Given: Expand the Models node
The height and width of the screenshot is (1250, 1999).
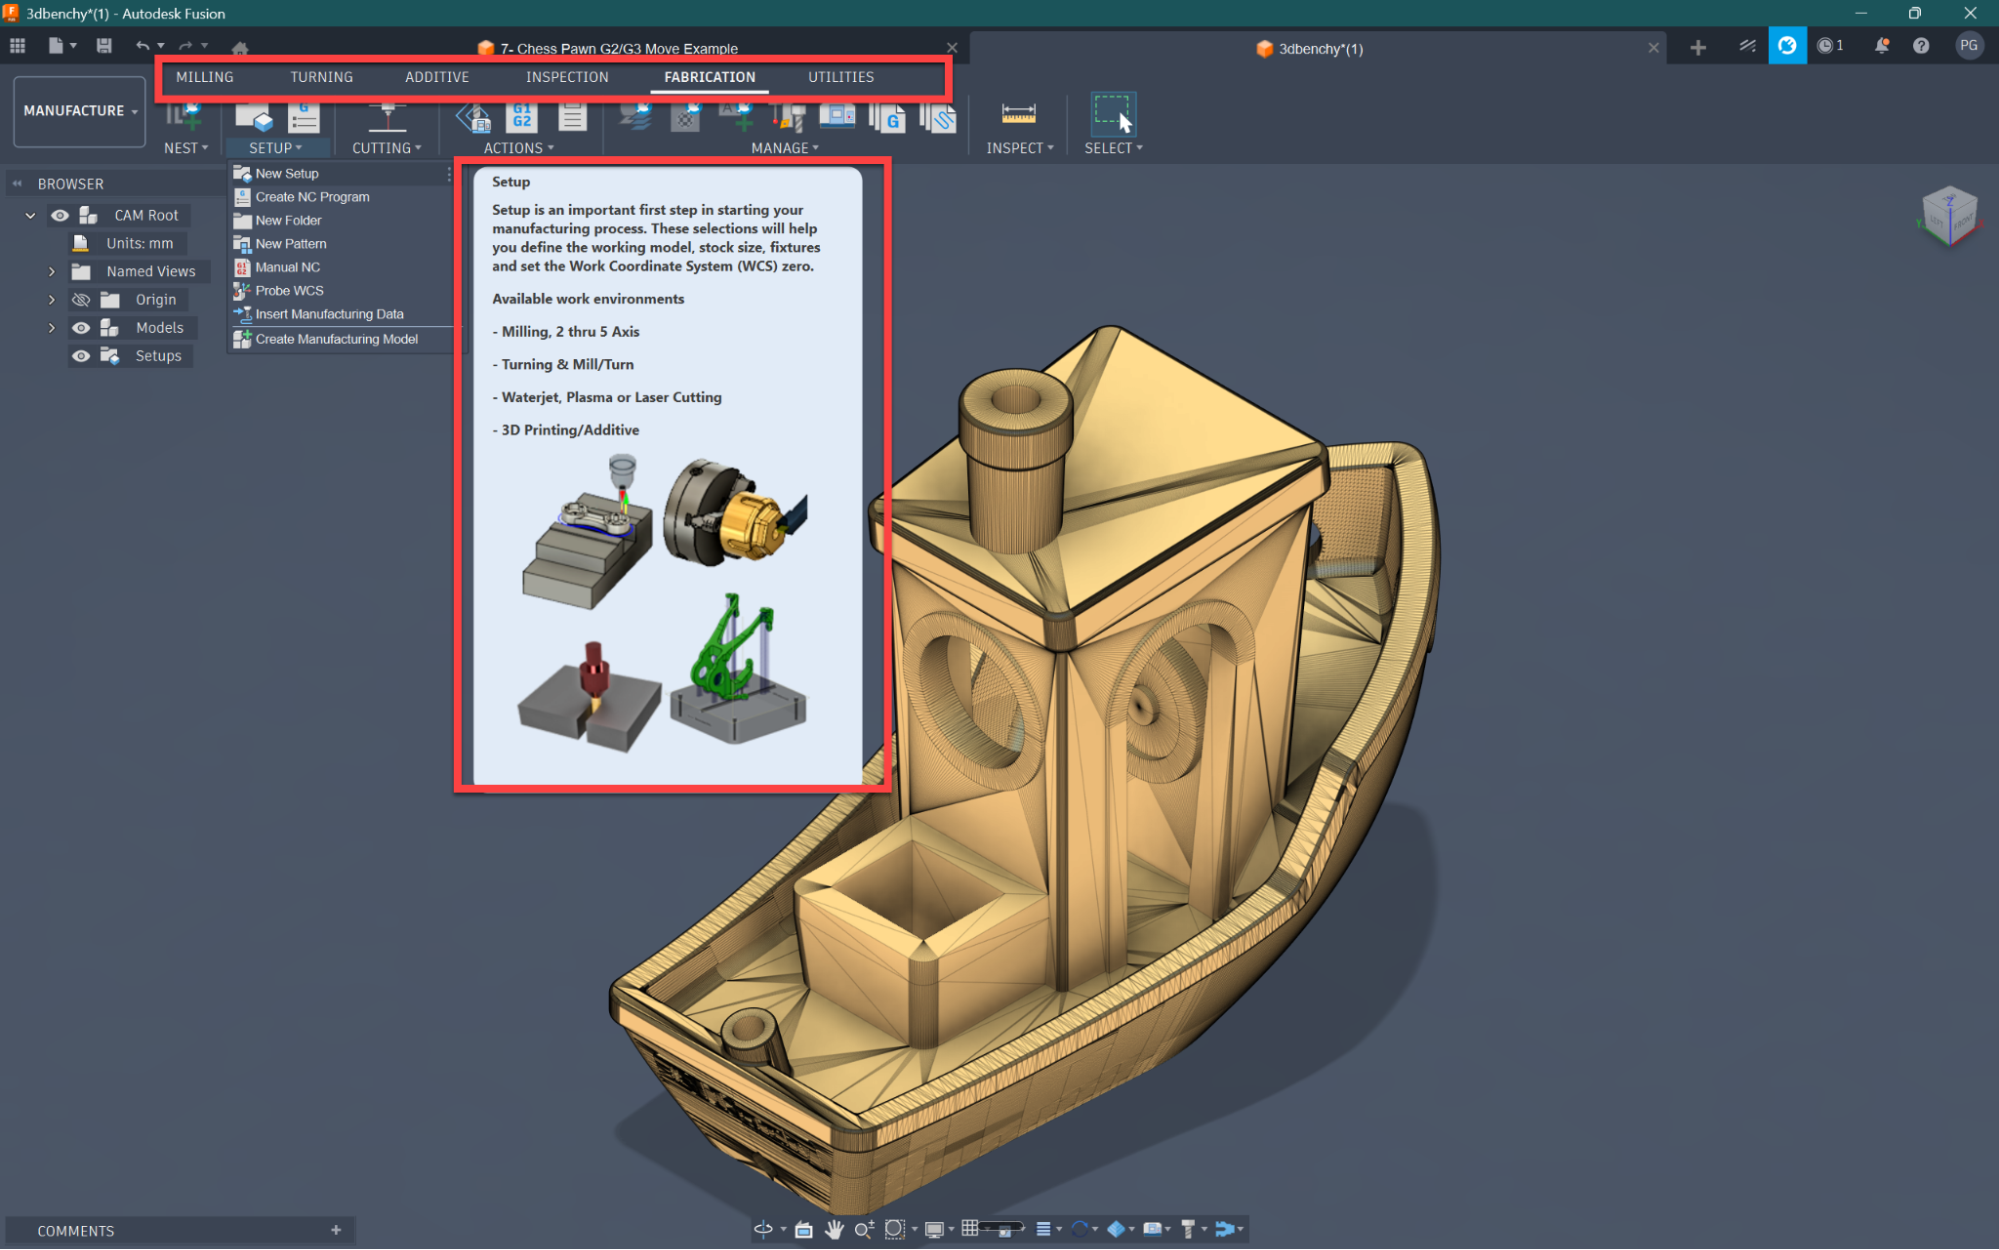Looking at the screenshot, I should (52, 328).
